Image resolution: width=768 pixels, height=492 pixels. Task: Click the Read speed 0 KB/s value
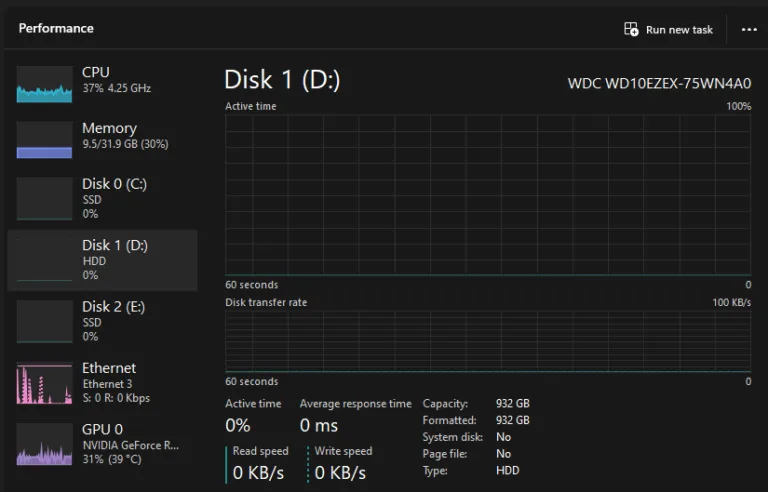(x=258, y=473)
